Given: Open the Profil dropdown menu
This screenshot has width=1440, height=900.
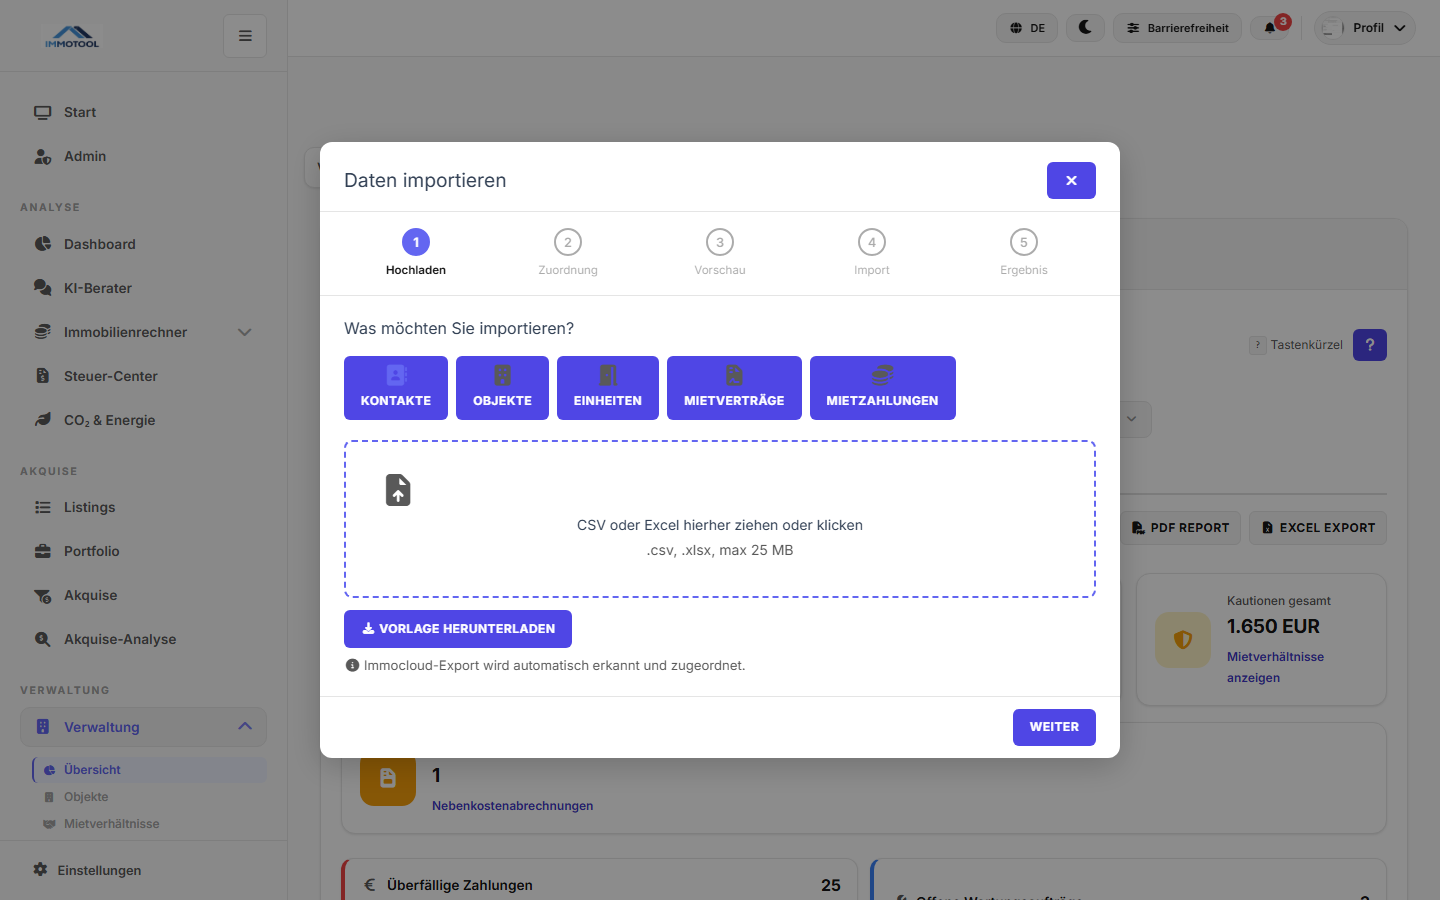Looking at the screenshot, I should click(1365, 28).
